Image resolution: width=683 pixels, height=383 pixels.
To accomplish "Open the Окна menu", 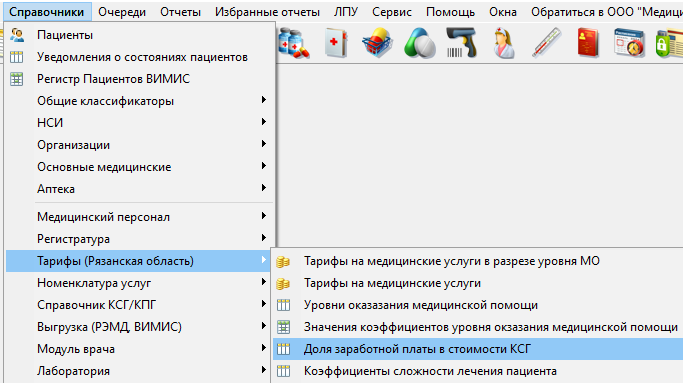I will tap(503, 12).
